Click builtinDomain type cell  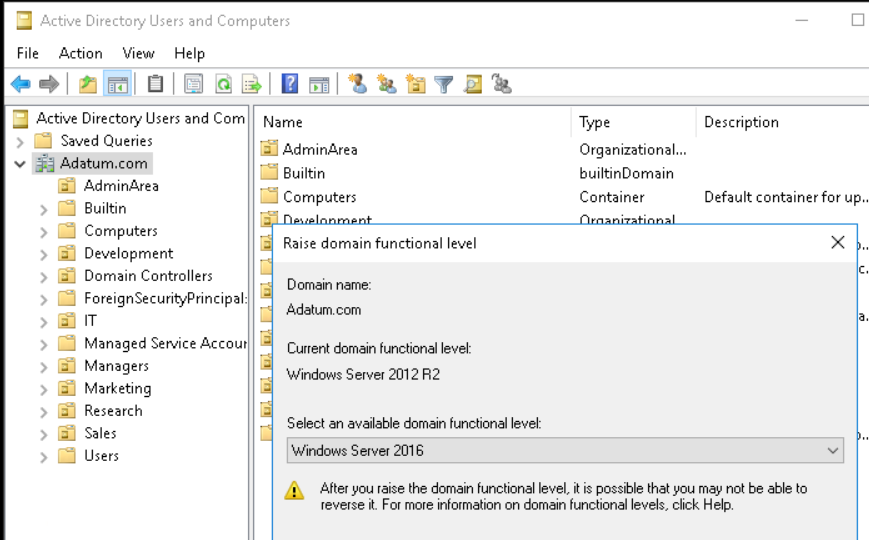click(626, 173)
